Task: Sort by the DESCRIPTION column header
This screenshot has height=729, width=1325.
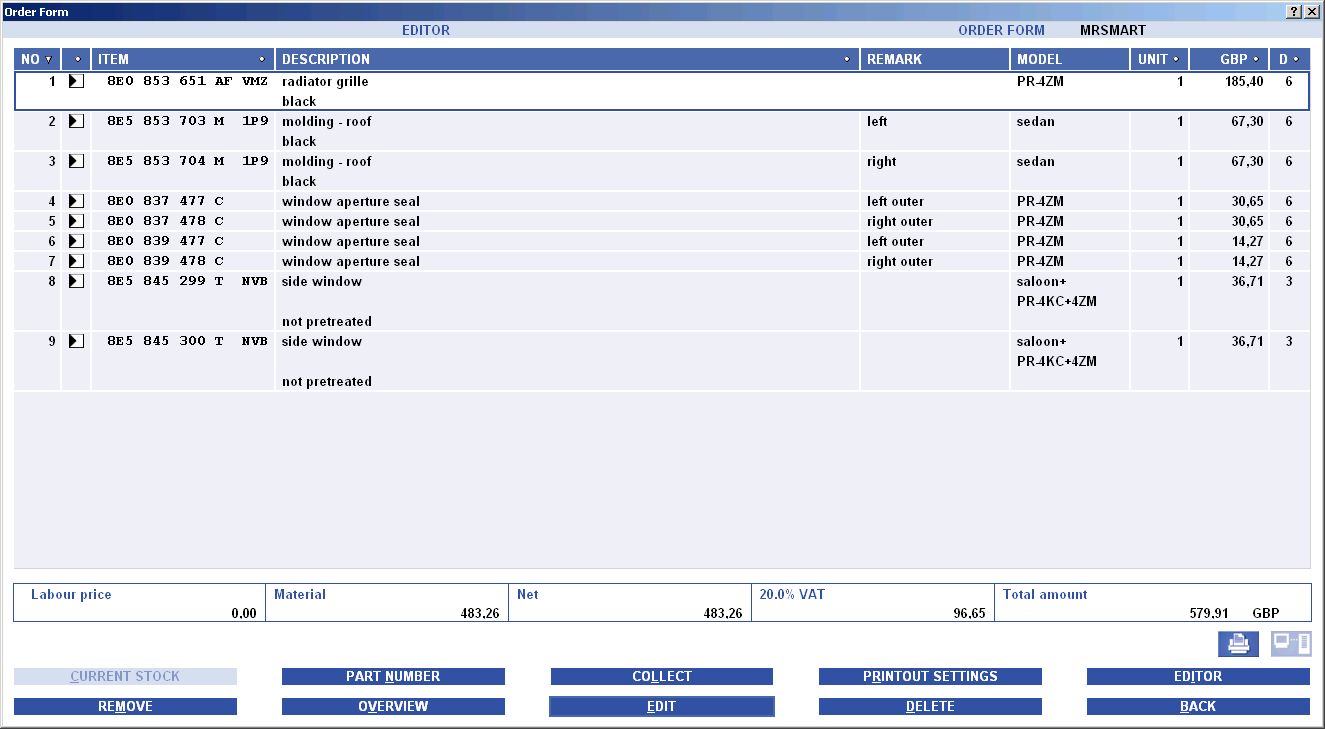Action: [566, 59]
